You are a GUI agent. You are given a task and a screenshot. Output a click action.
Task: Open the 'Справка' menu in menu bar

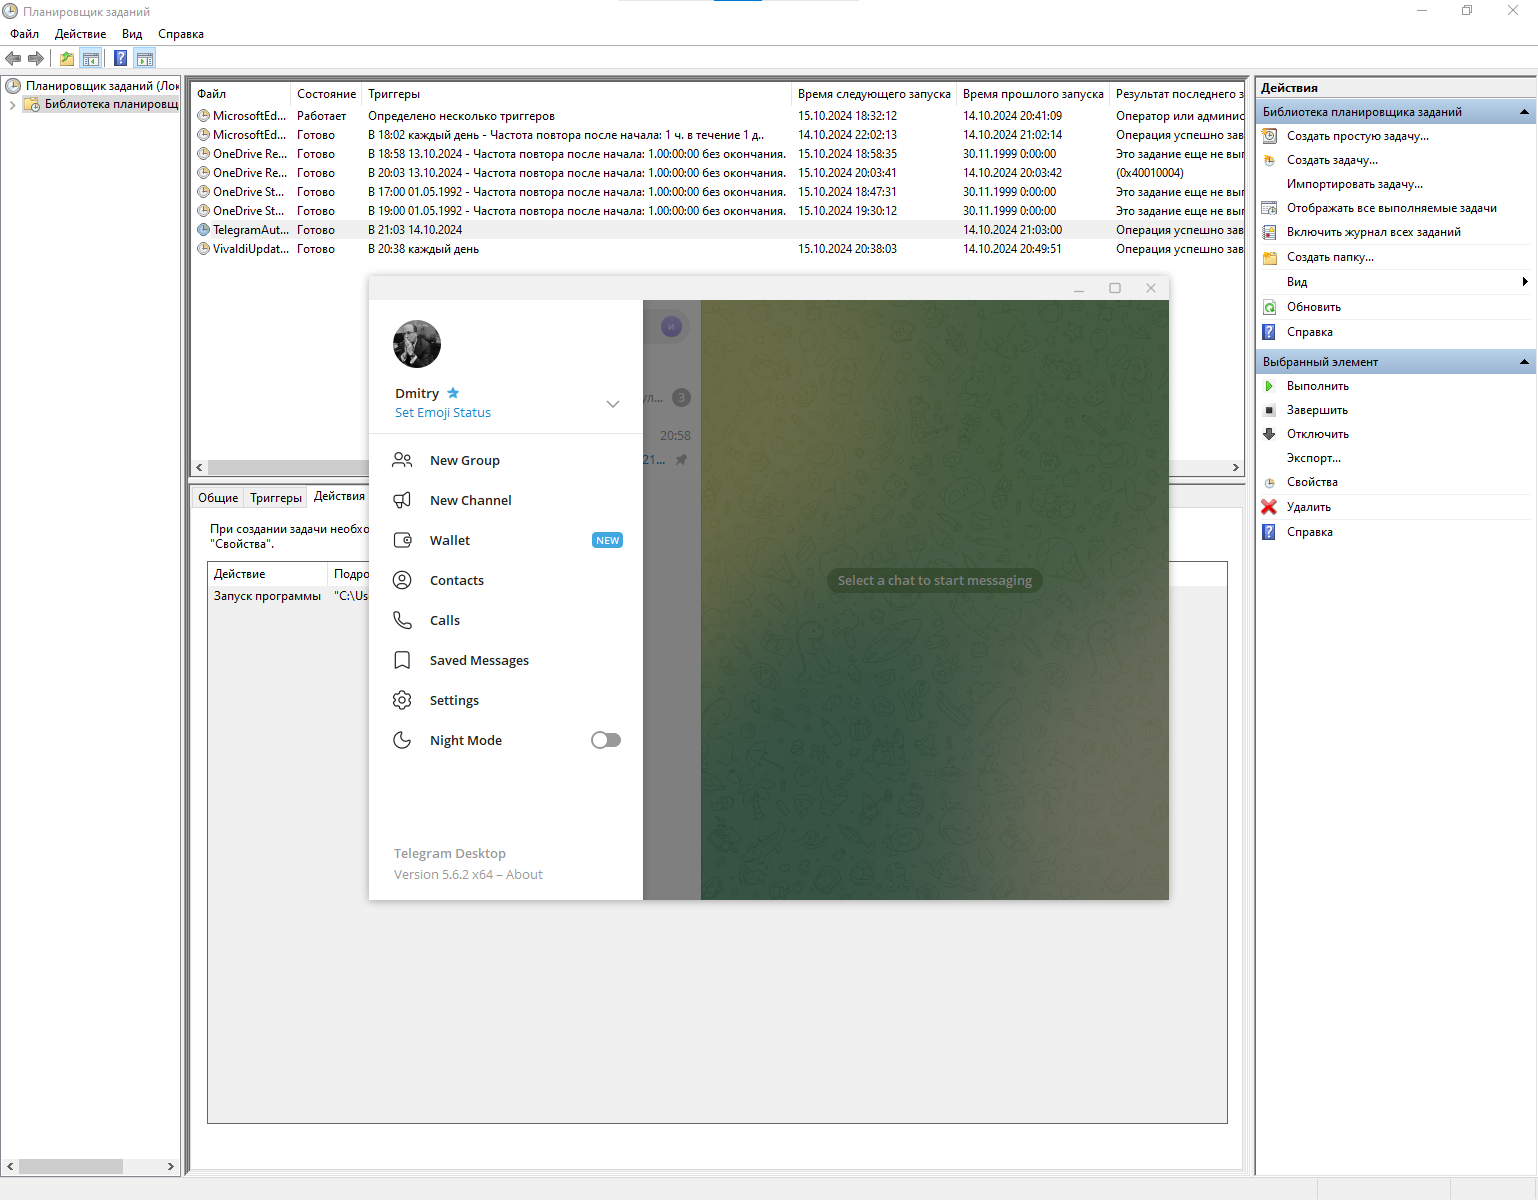(181, 34)
